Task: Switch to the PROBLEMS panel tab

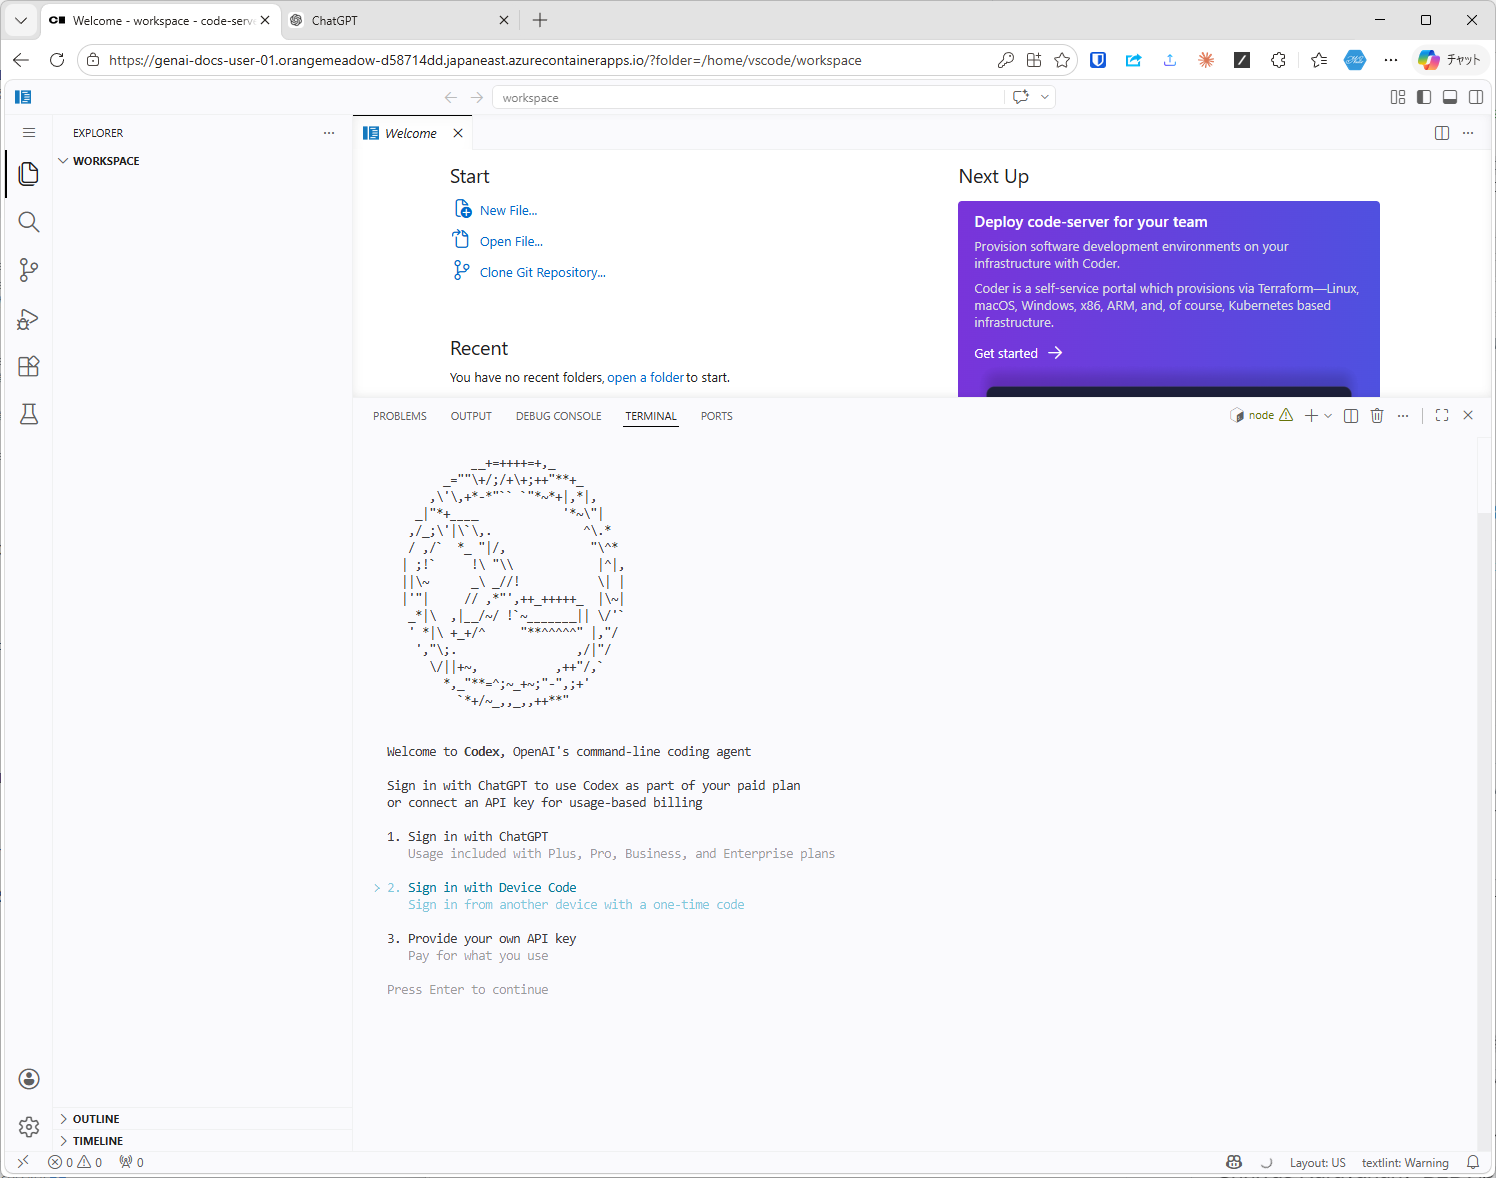Action: 400,416
